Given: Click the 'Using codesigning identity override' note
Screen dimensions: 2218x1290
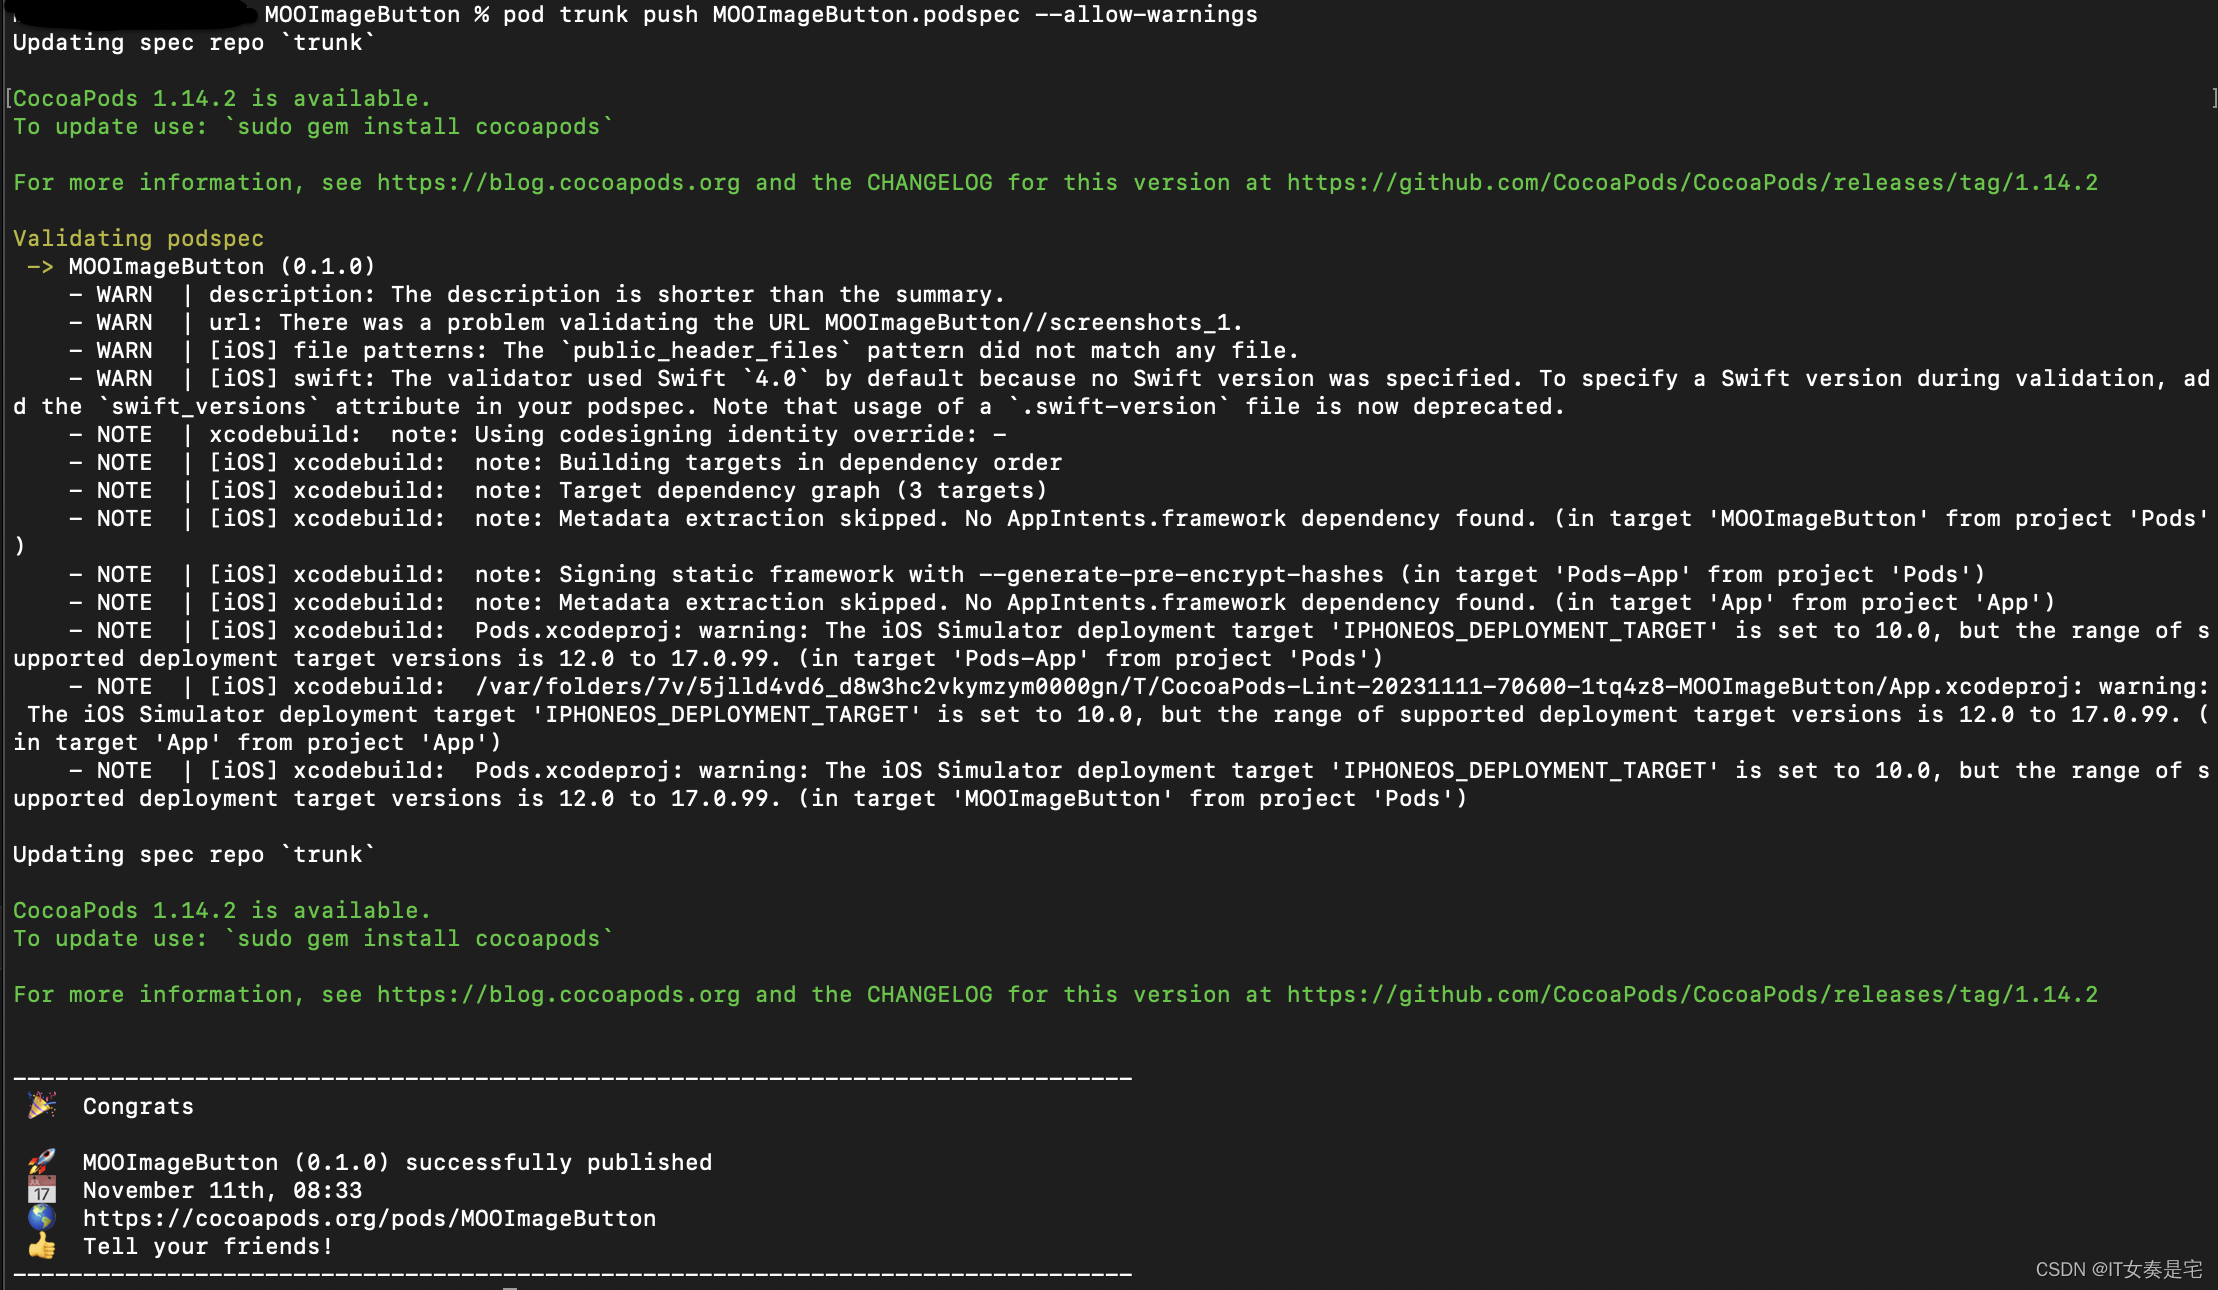Looking at the screenshot, I should (537, 434).
